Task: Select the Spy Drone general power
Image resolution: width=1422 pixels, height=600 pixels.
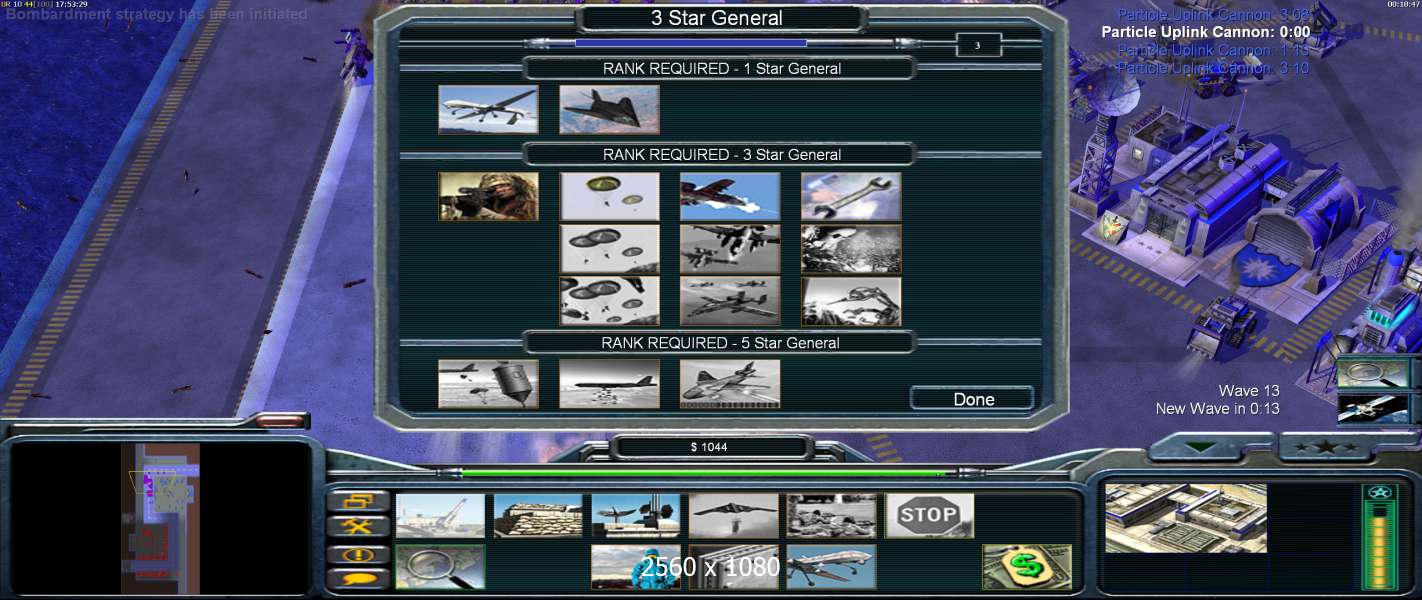Action: pyautogui.click(x=488, y=110)
